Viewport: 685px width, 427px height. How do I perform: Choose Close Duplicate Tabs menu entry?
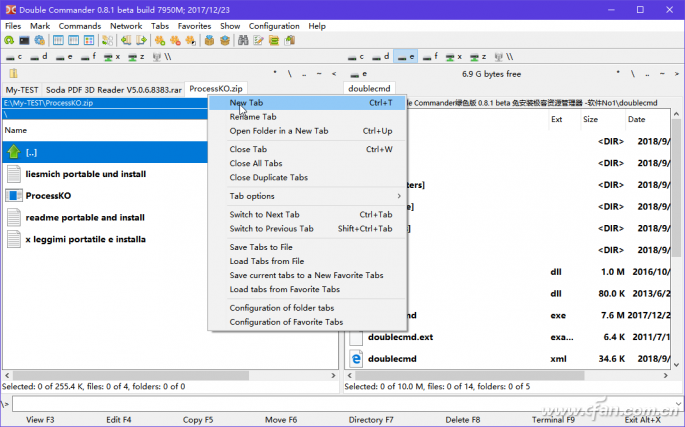(308, 177)
